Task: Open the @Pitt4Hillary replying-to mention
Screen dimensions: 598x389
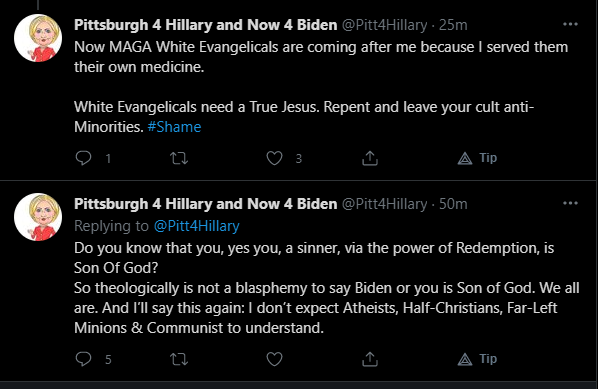Action: (x=196, y=226)
